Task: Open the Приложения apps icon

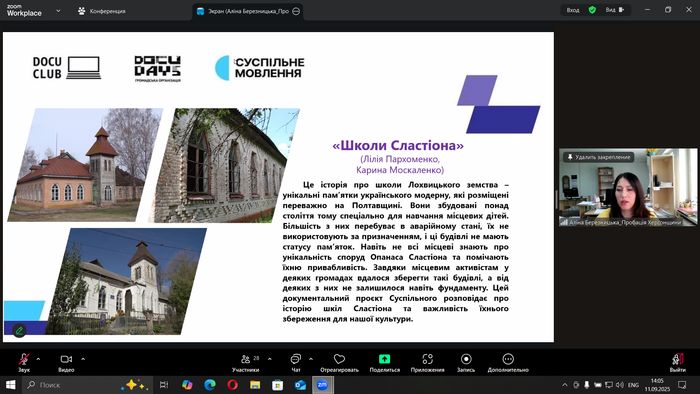Action: point(427,359)
